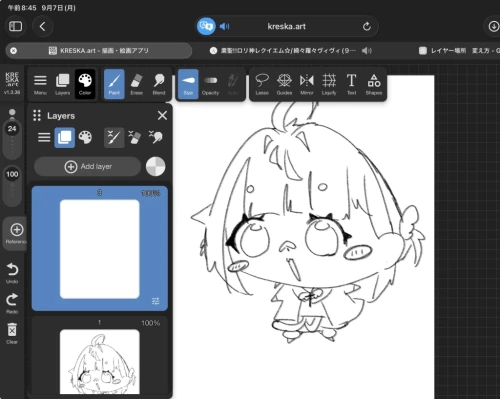Open the Color palette swatch

pyautogui.click(x=85, y=84)
